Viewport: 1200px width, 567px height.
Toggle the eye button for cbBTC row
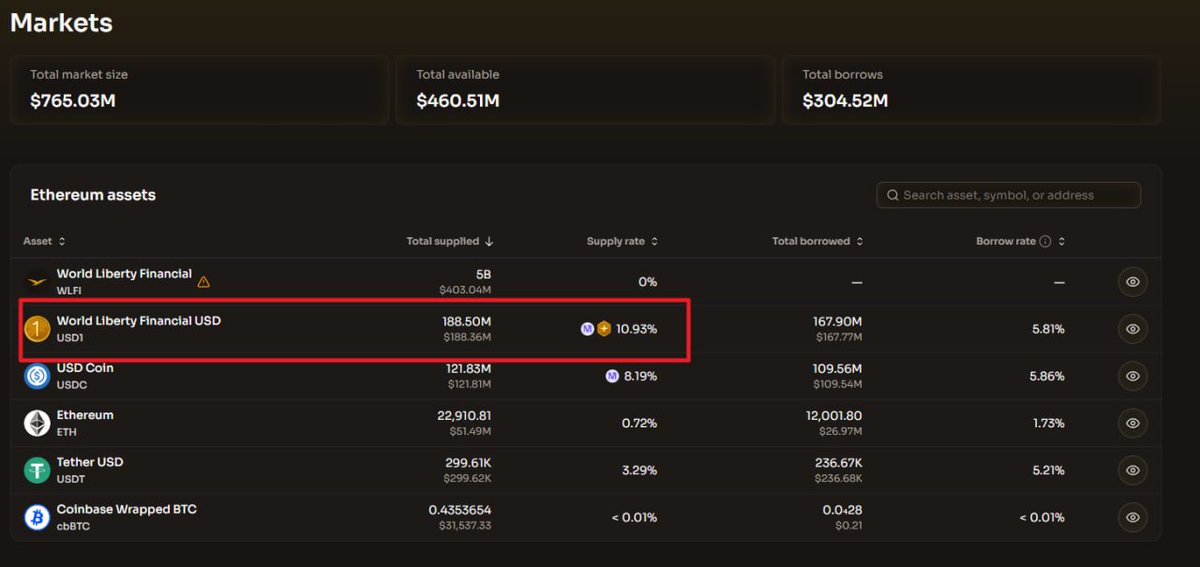point(1132,517)
